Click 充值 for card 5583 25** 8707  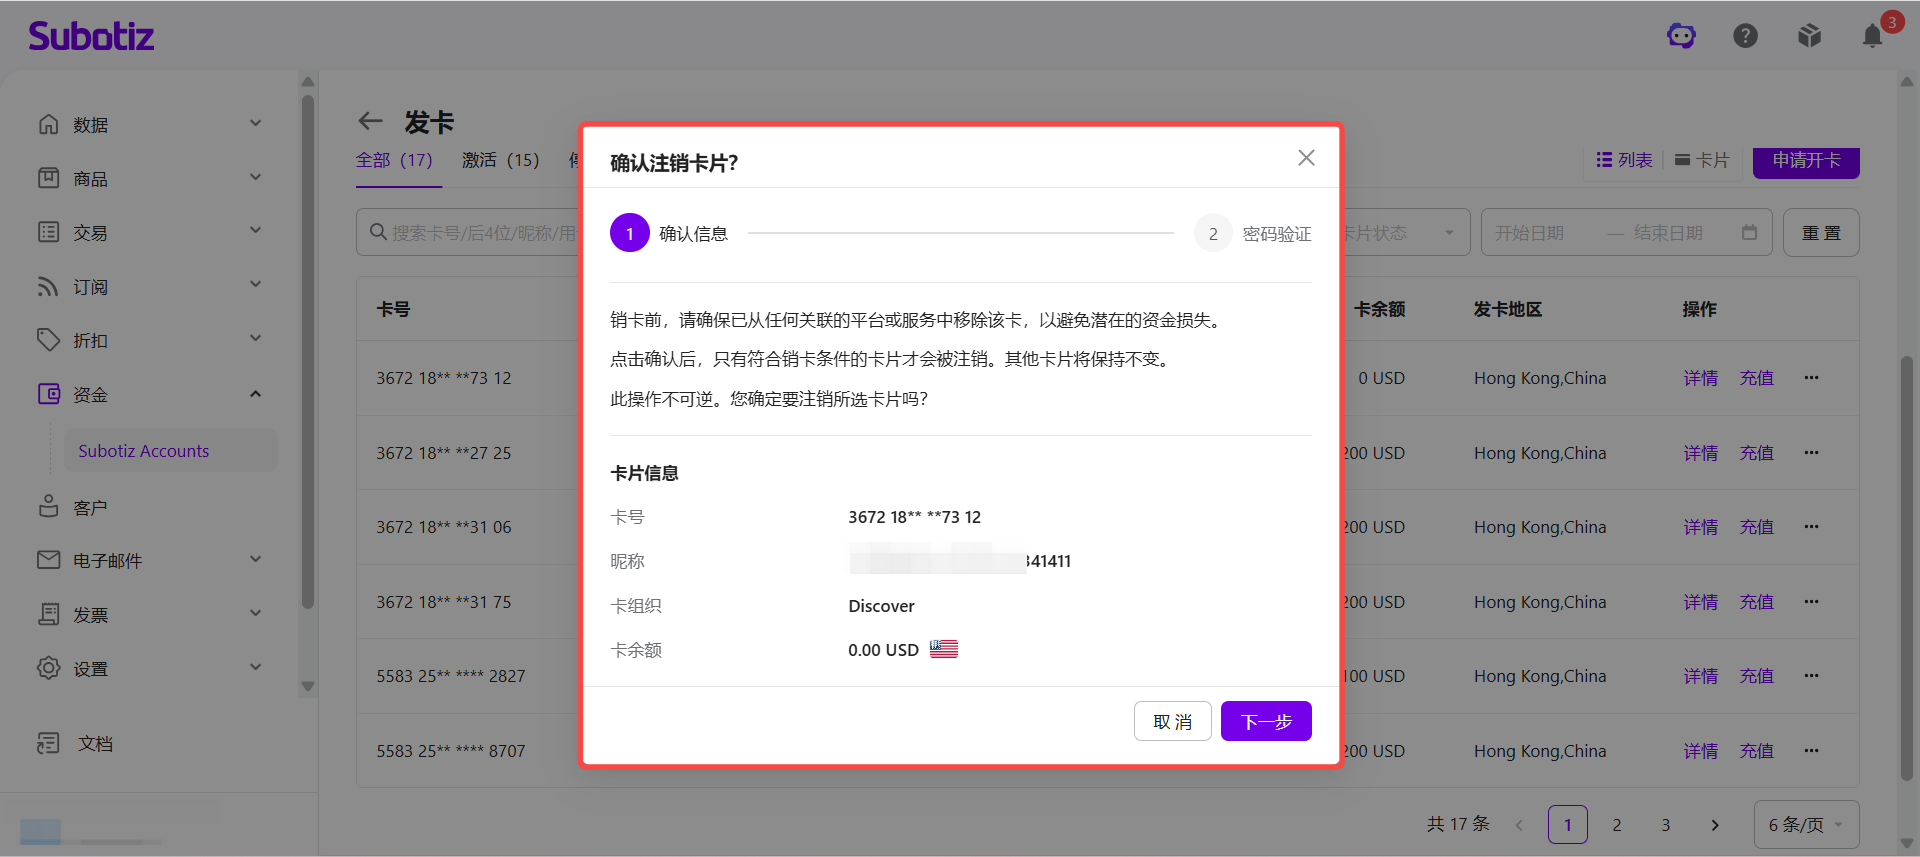1756,751
